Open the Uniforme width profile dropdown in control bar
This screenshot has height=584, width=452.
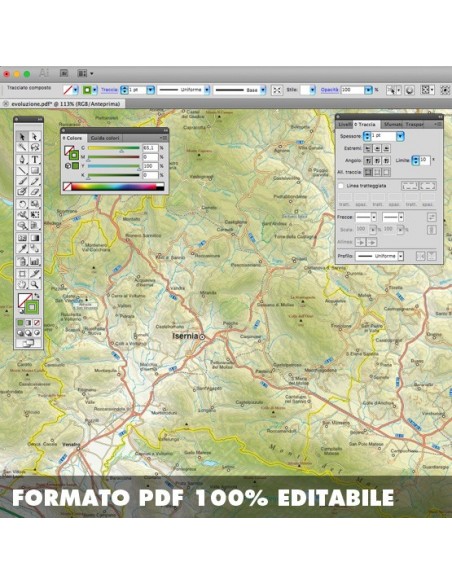point(207,90)
